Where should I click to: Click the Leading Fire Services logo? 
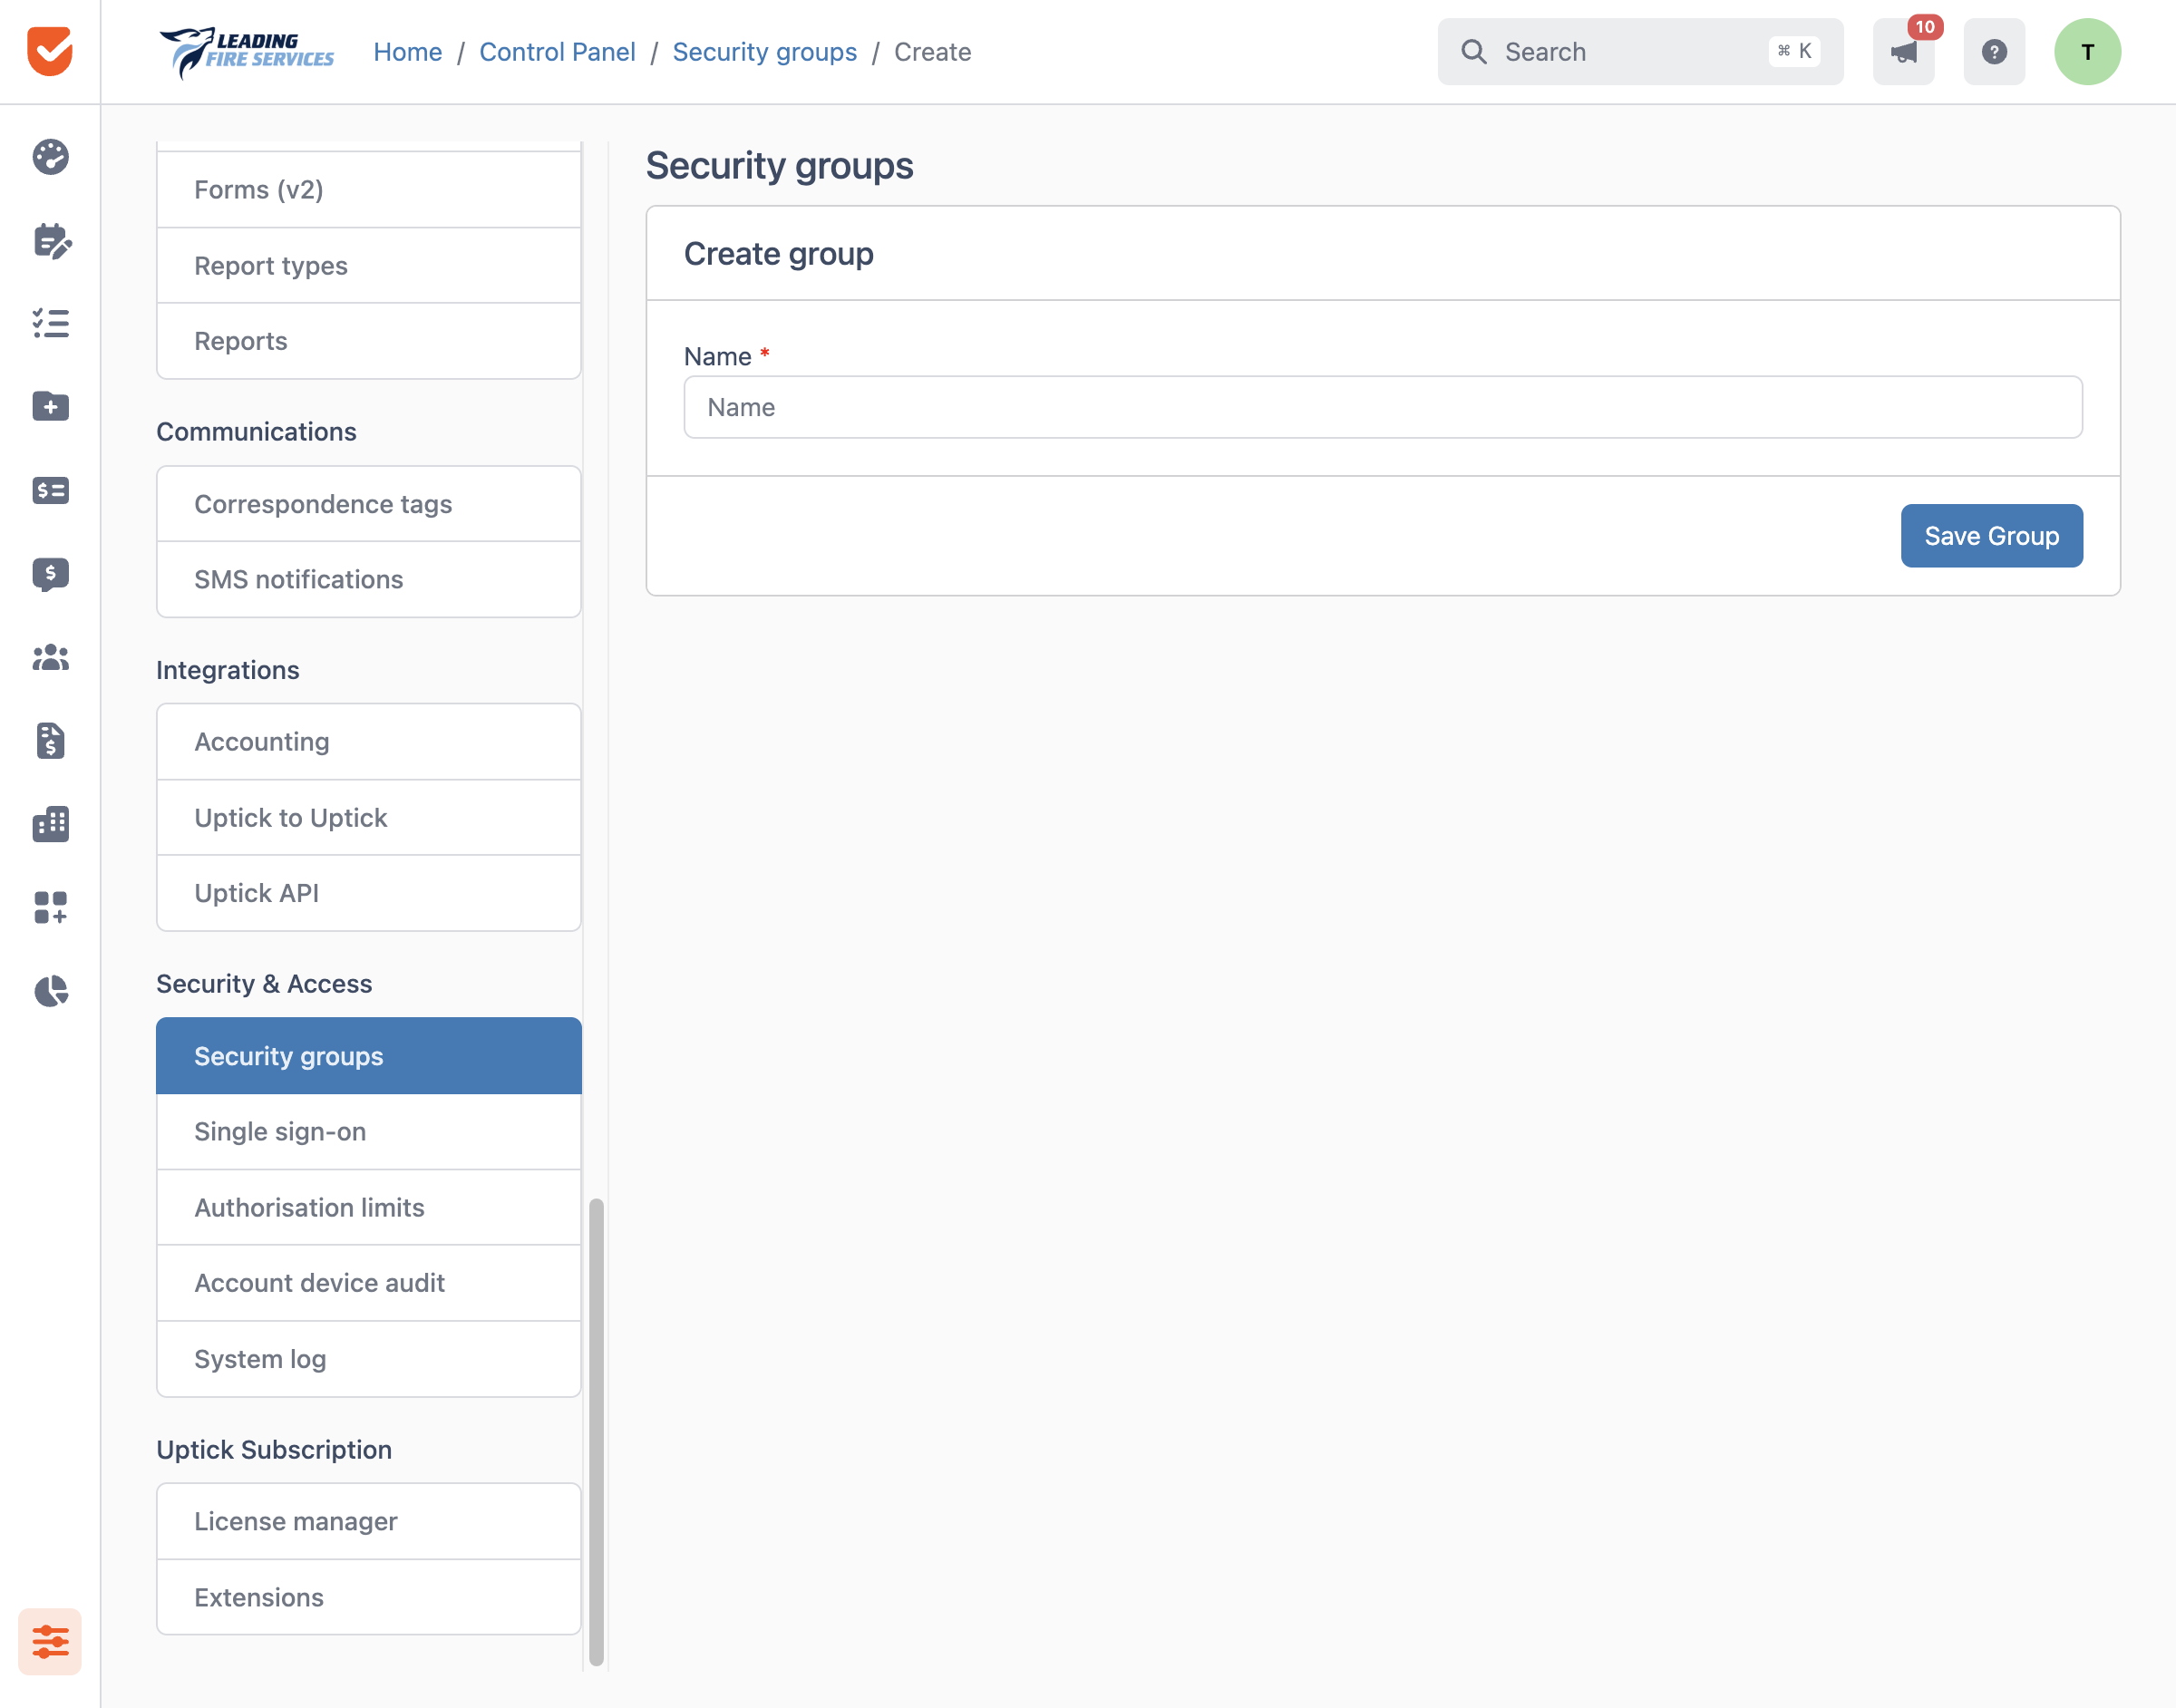click(246, 52)
